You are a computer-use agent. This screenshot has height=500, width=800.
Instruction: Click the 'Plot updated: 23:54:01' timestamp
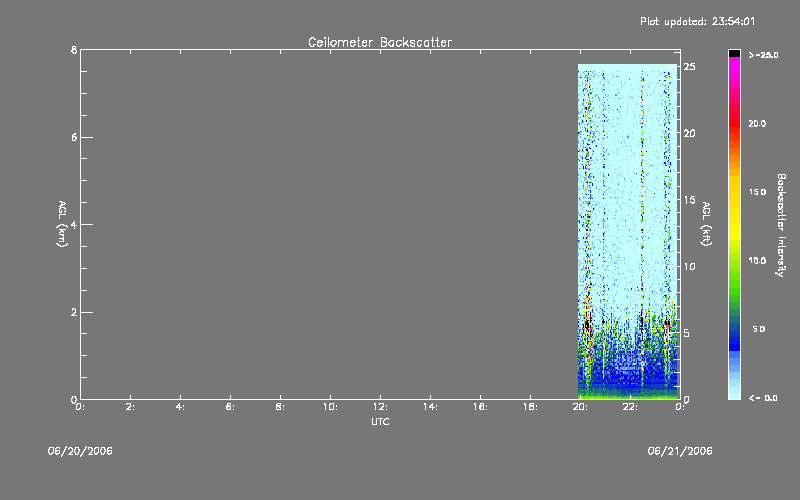697,21
